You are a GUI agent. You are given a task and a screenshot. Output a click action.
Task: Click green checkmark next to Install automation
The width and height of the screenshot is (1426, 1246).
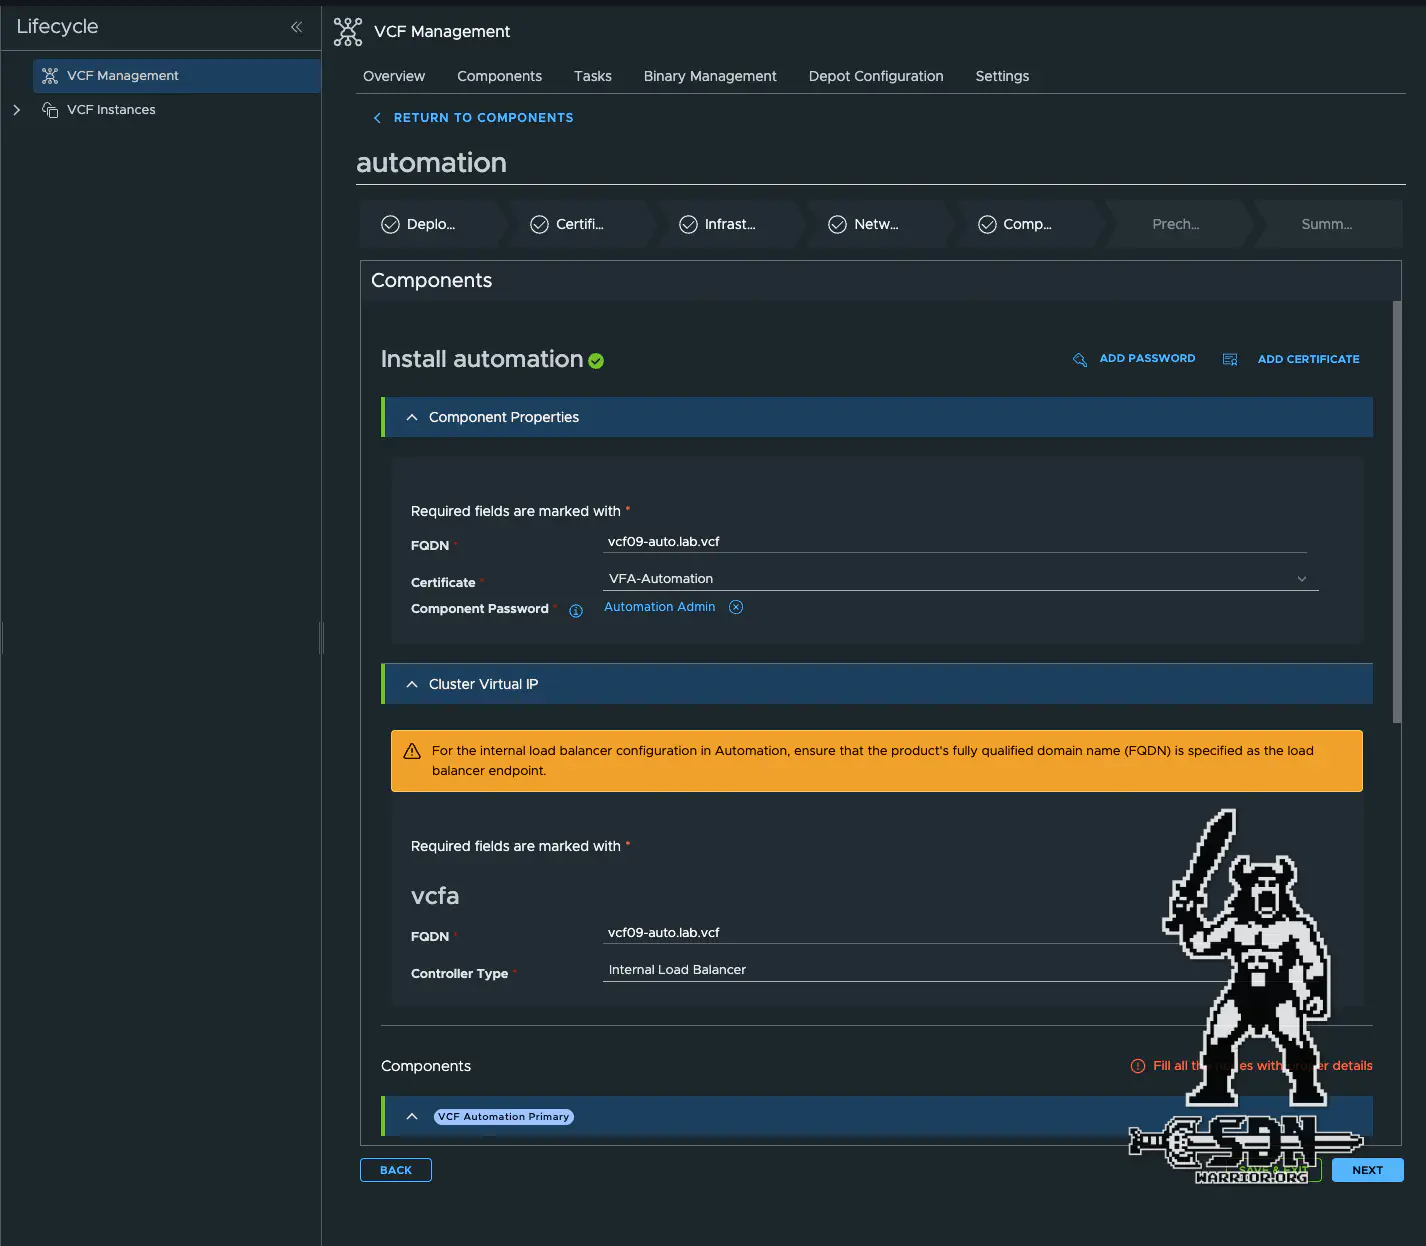pos(596,361)
